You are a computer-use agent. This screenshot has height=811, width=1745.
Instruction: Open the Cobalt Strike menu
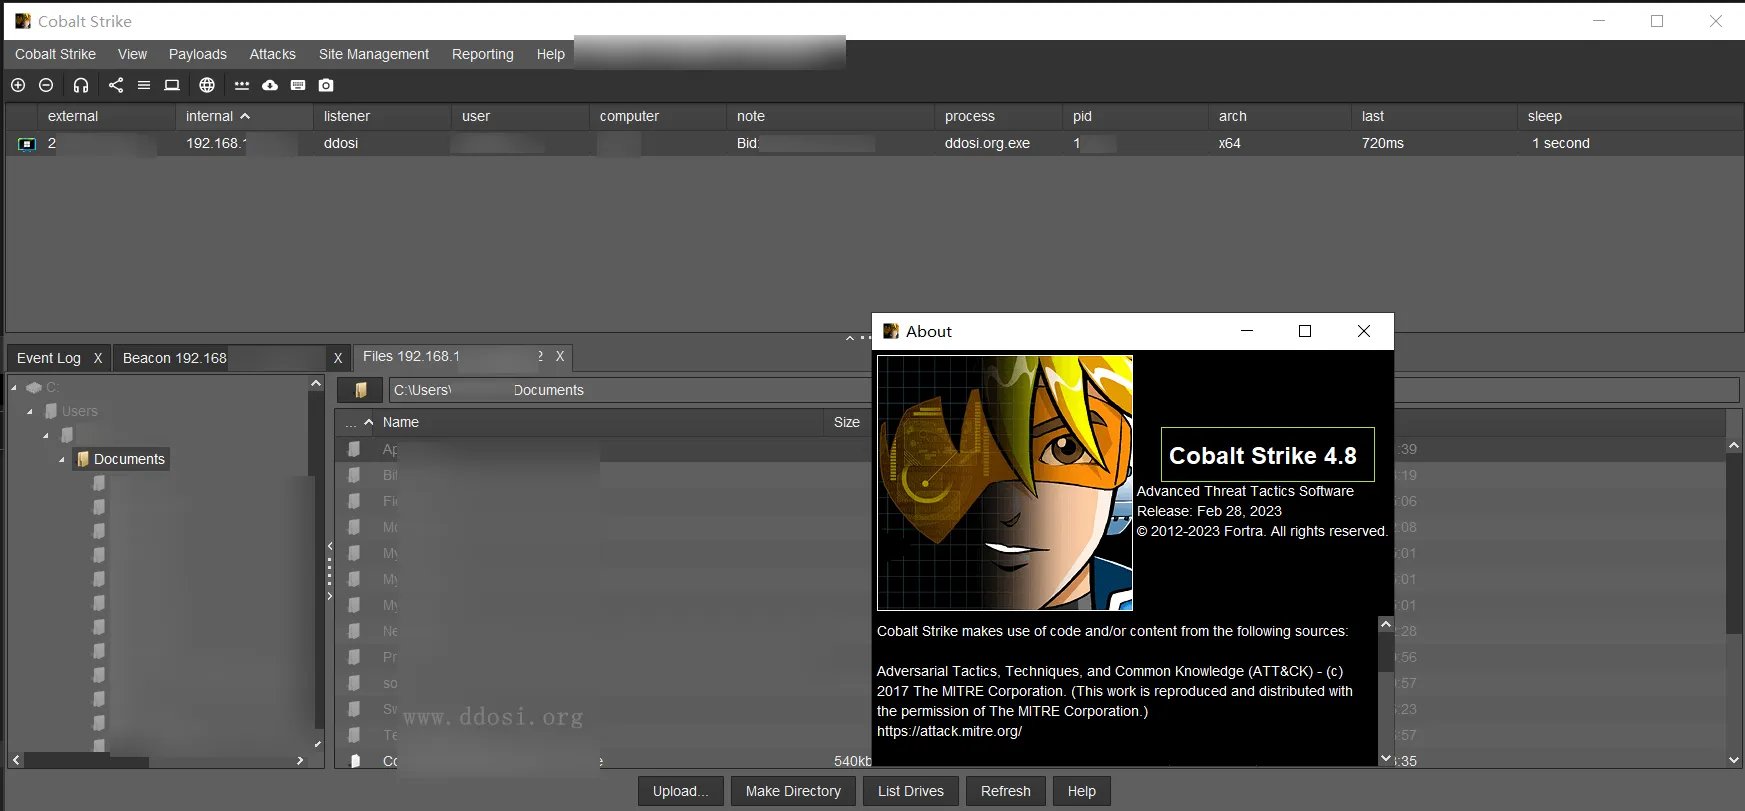(x=55, y=54)
